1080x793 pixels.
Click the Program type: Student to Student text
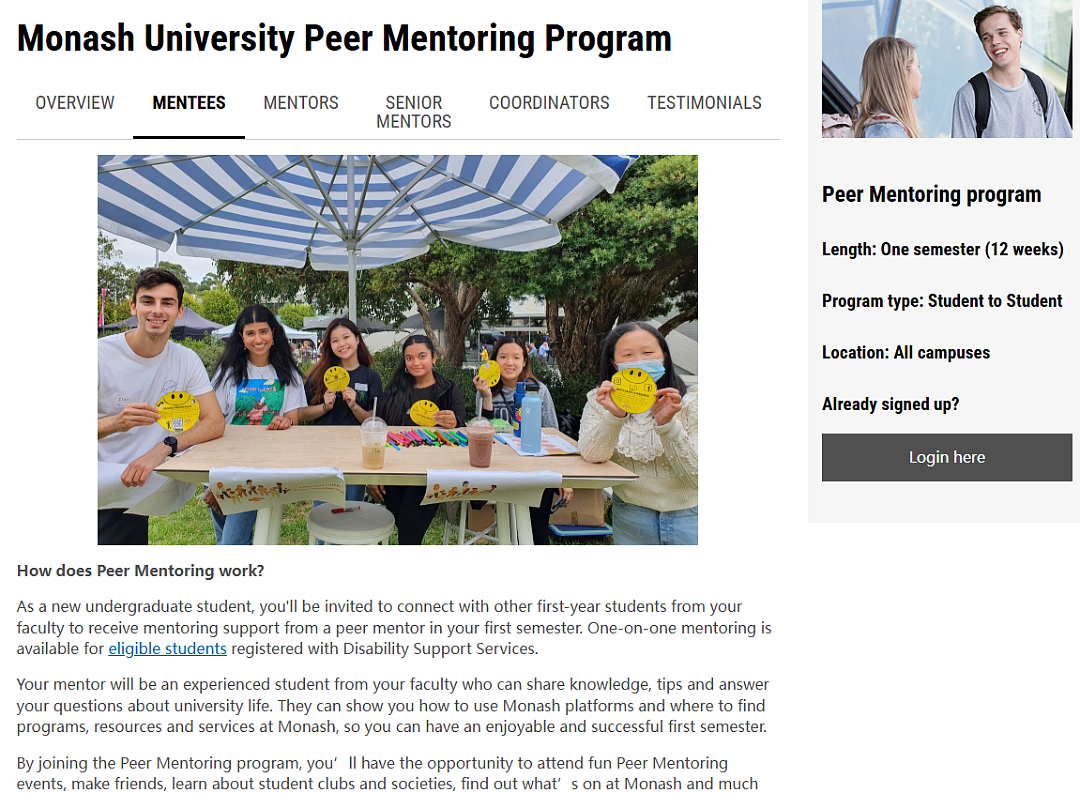942,301
